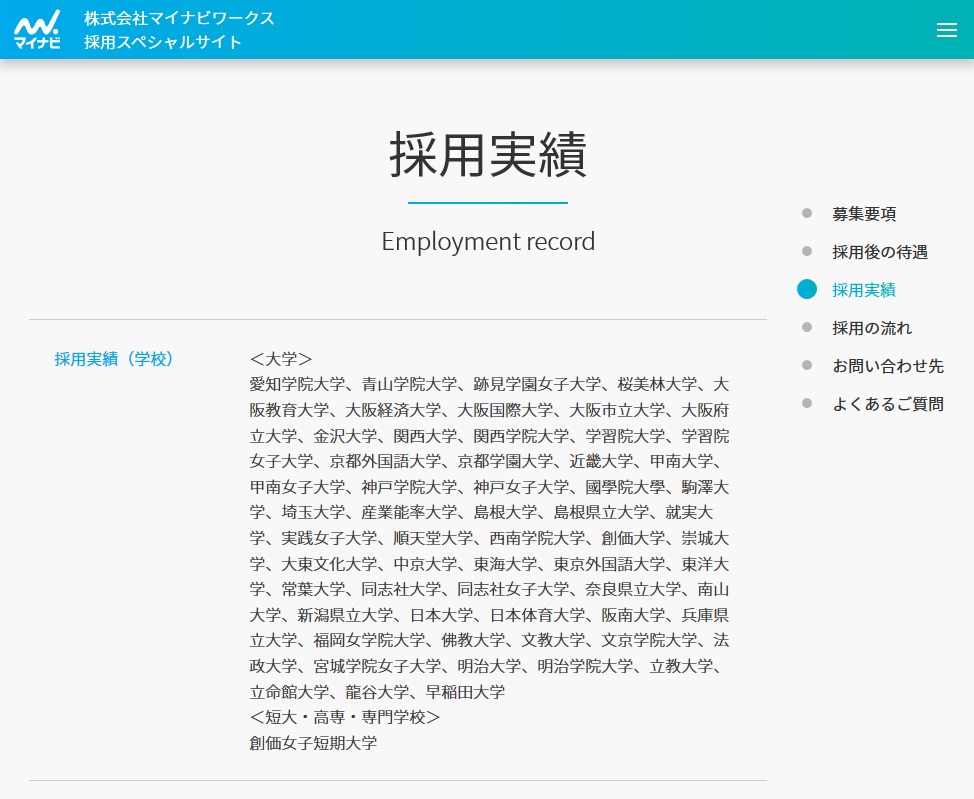Click the 採用実績 page heading
Screen dimensions: 974x799
pos(488,154)
